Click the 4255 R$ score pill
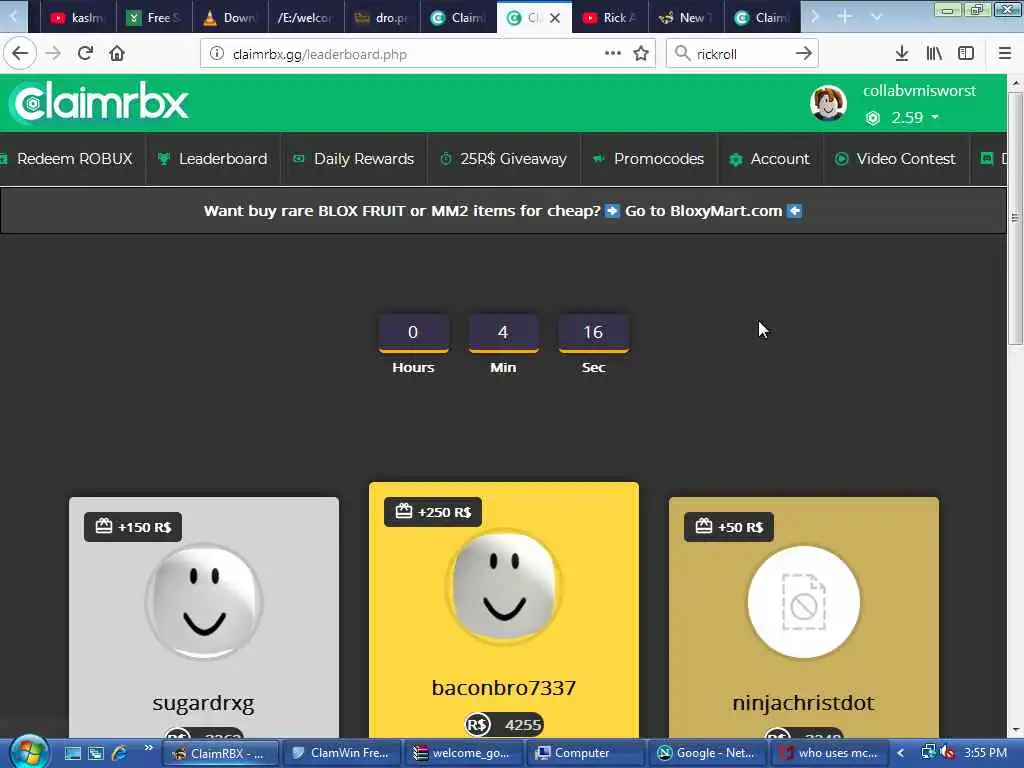Screen dimensions: 1024x768 click(504, 724)
